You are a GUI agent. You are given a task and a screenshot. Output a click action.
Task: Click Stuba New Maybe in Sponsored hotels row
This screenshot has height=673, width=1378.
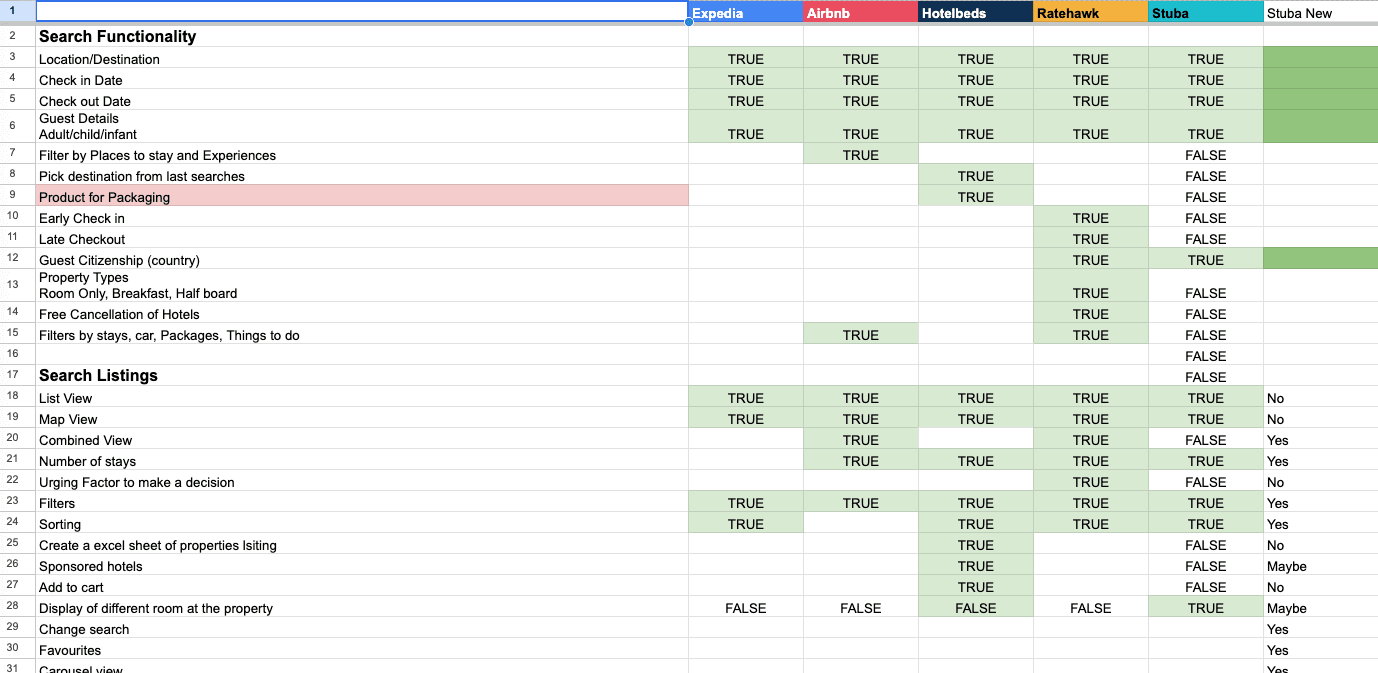coord(1321,565)
